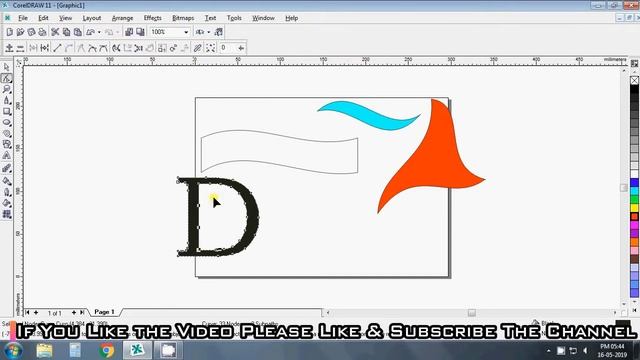Click Rotate and Skew Nodes icon
The width and height of the screenshot is (640, 360).
click(x=173, y=48)
